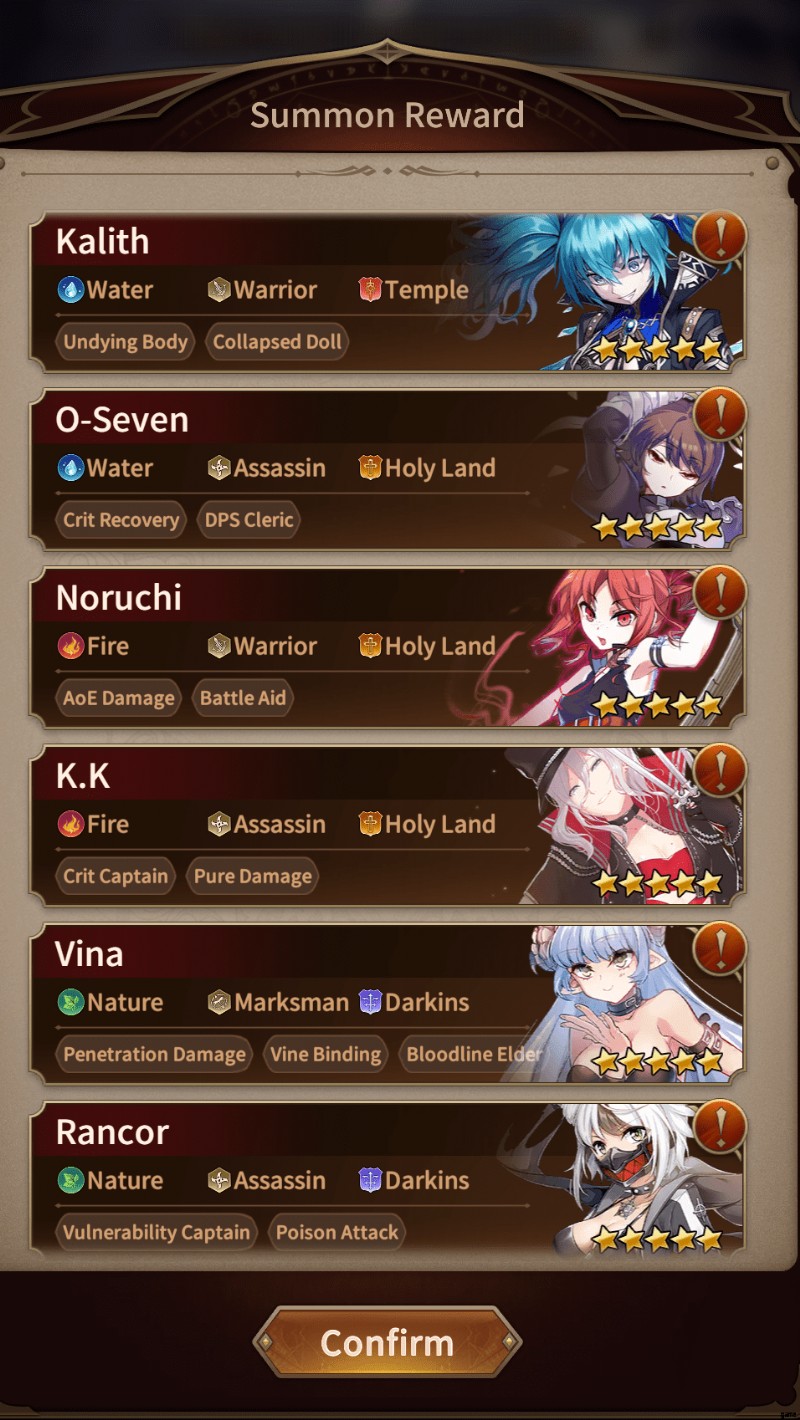
Task: Tap the exclamation icon on K.K's card
Action: click(719, 770)
